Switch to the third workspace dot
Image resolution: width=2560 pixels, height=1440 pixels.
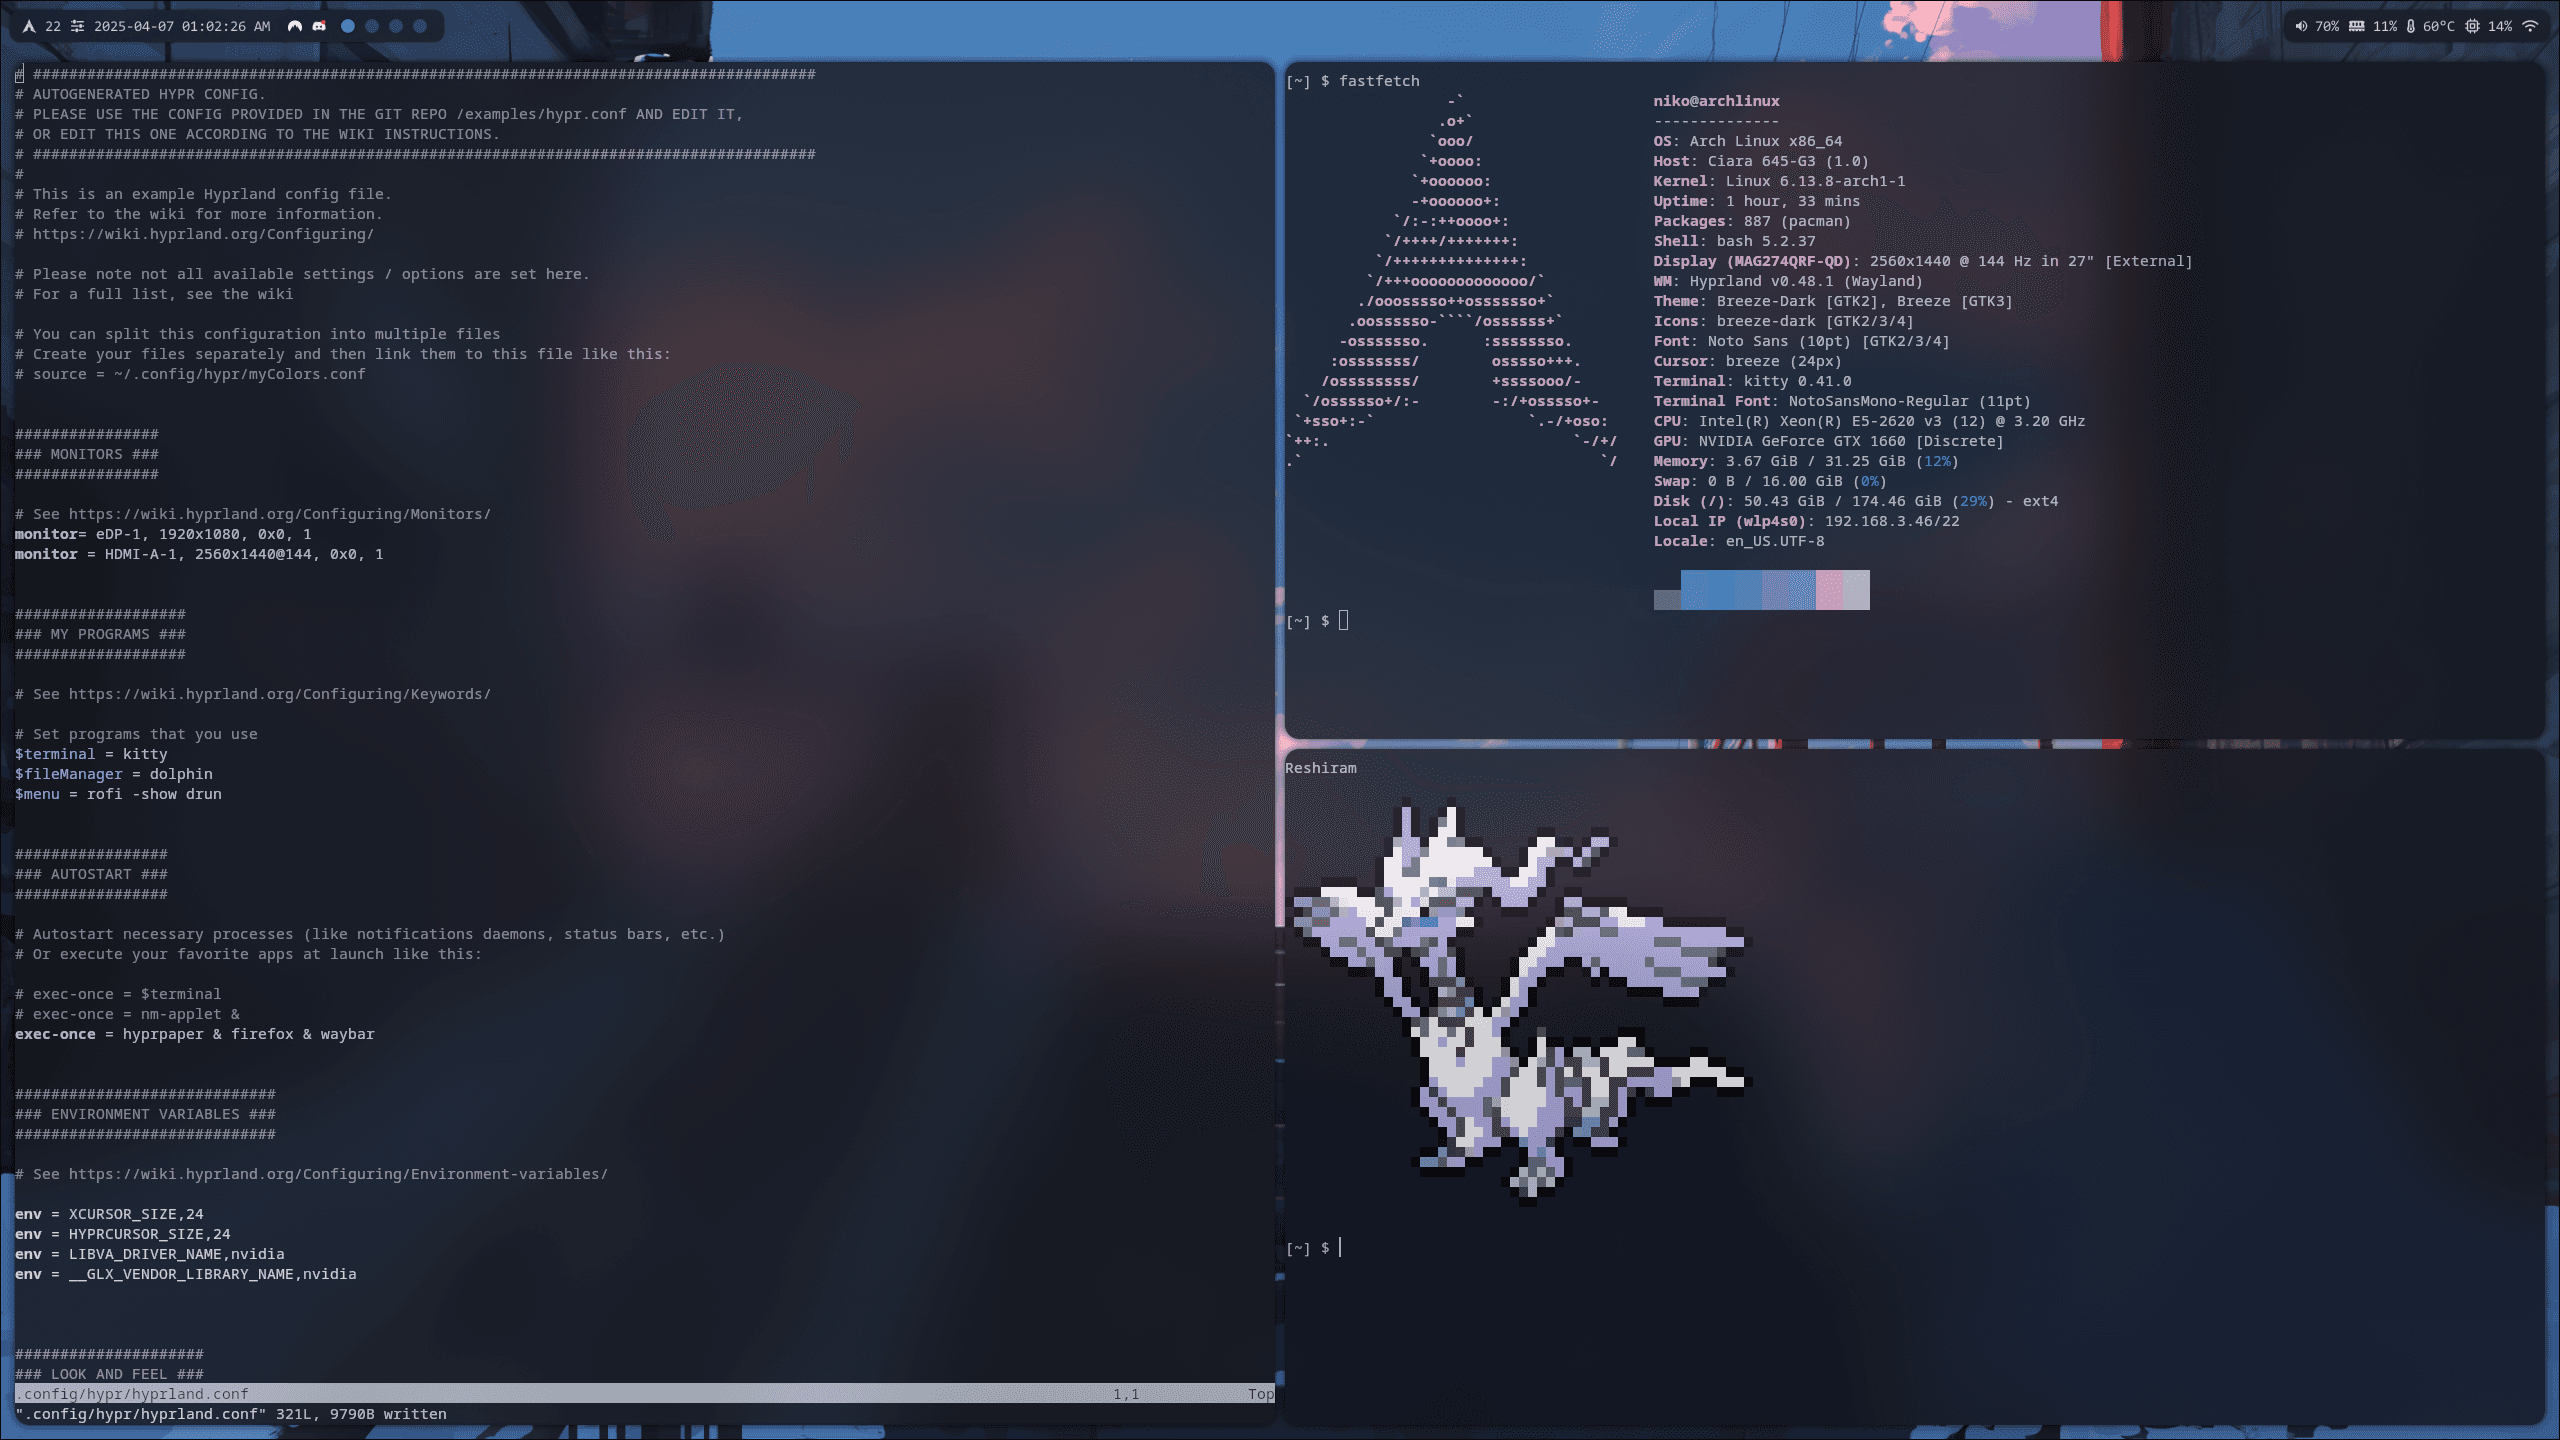(x=396, y=27)
